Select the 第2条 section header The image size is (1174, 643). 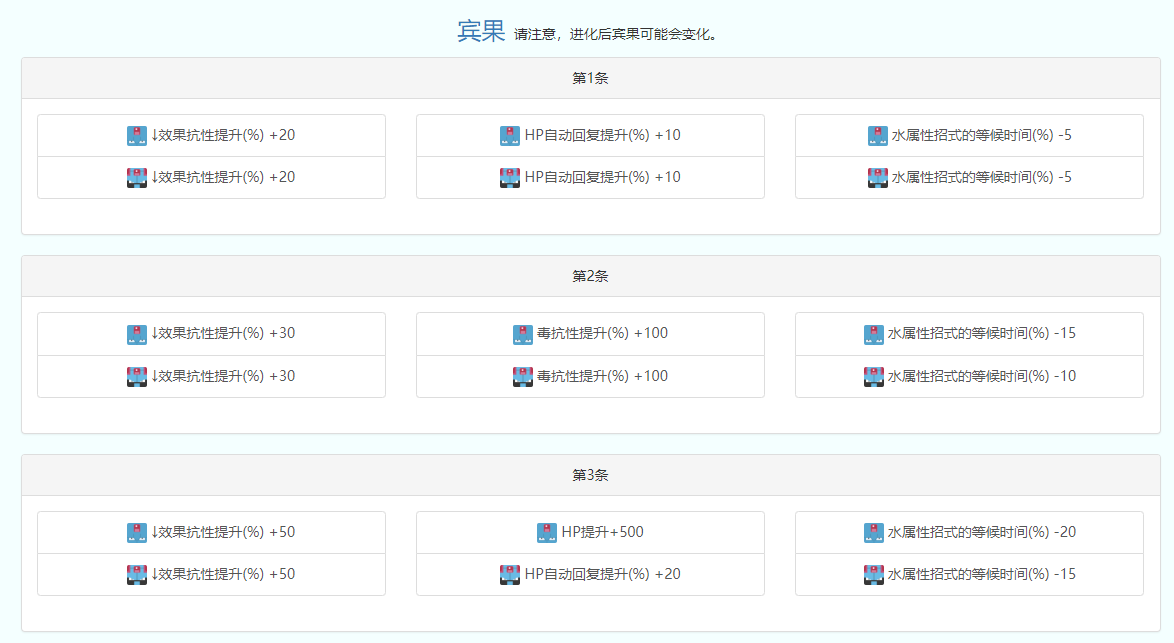coord(589,276)
